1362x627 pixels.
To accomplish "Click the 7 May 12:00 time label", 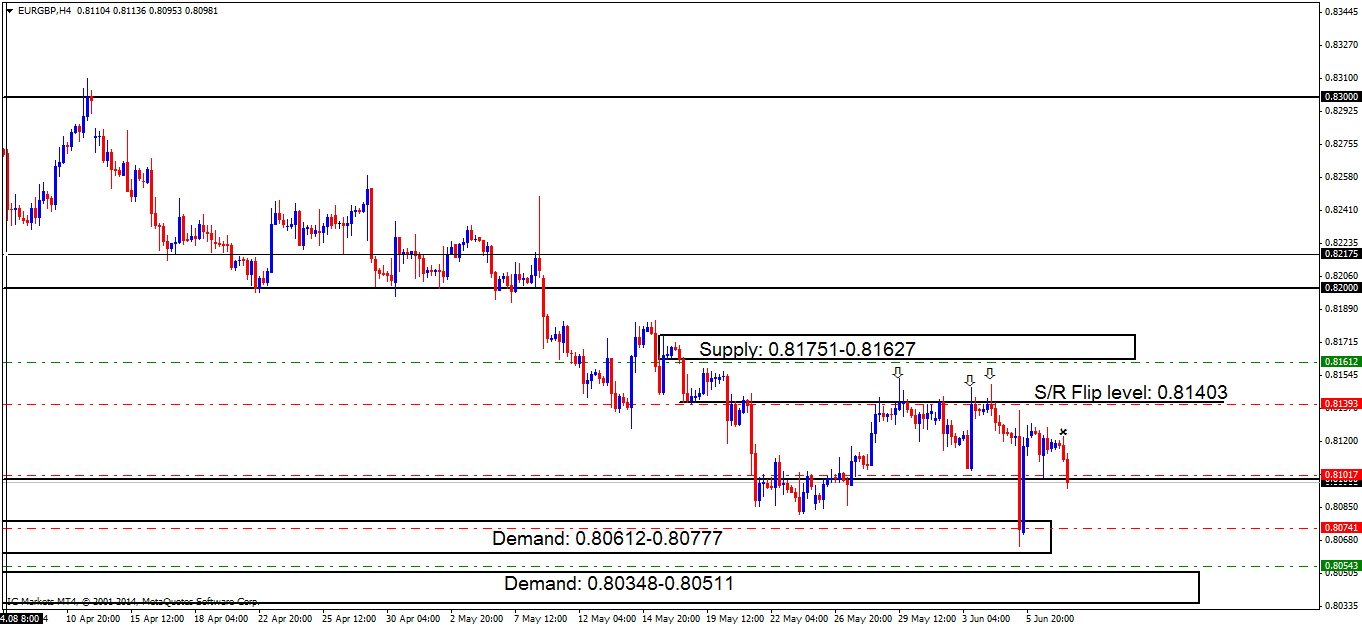I will (x=539, y=619).
